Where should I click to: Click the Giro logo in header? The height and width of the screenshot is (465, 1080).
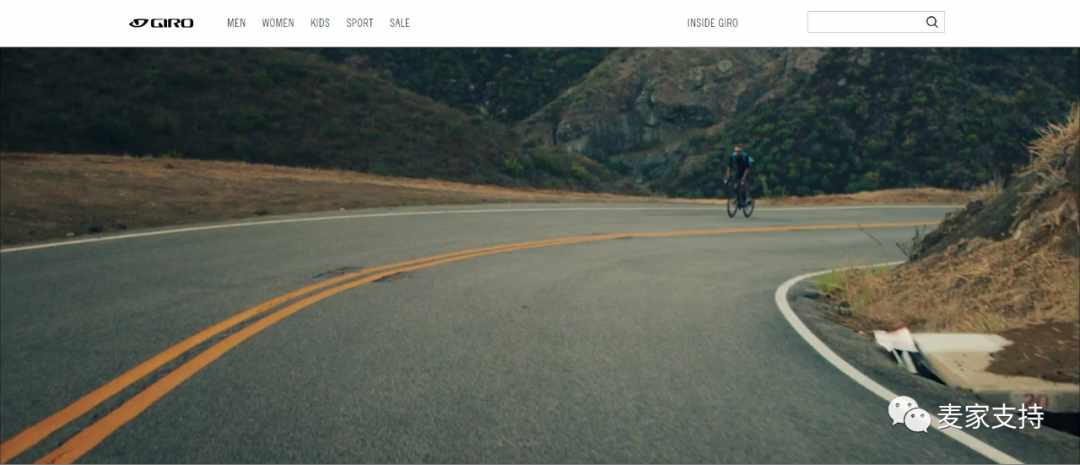[161, 23]
